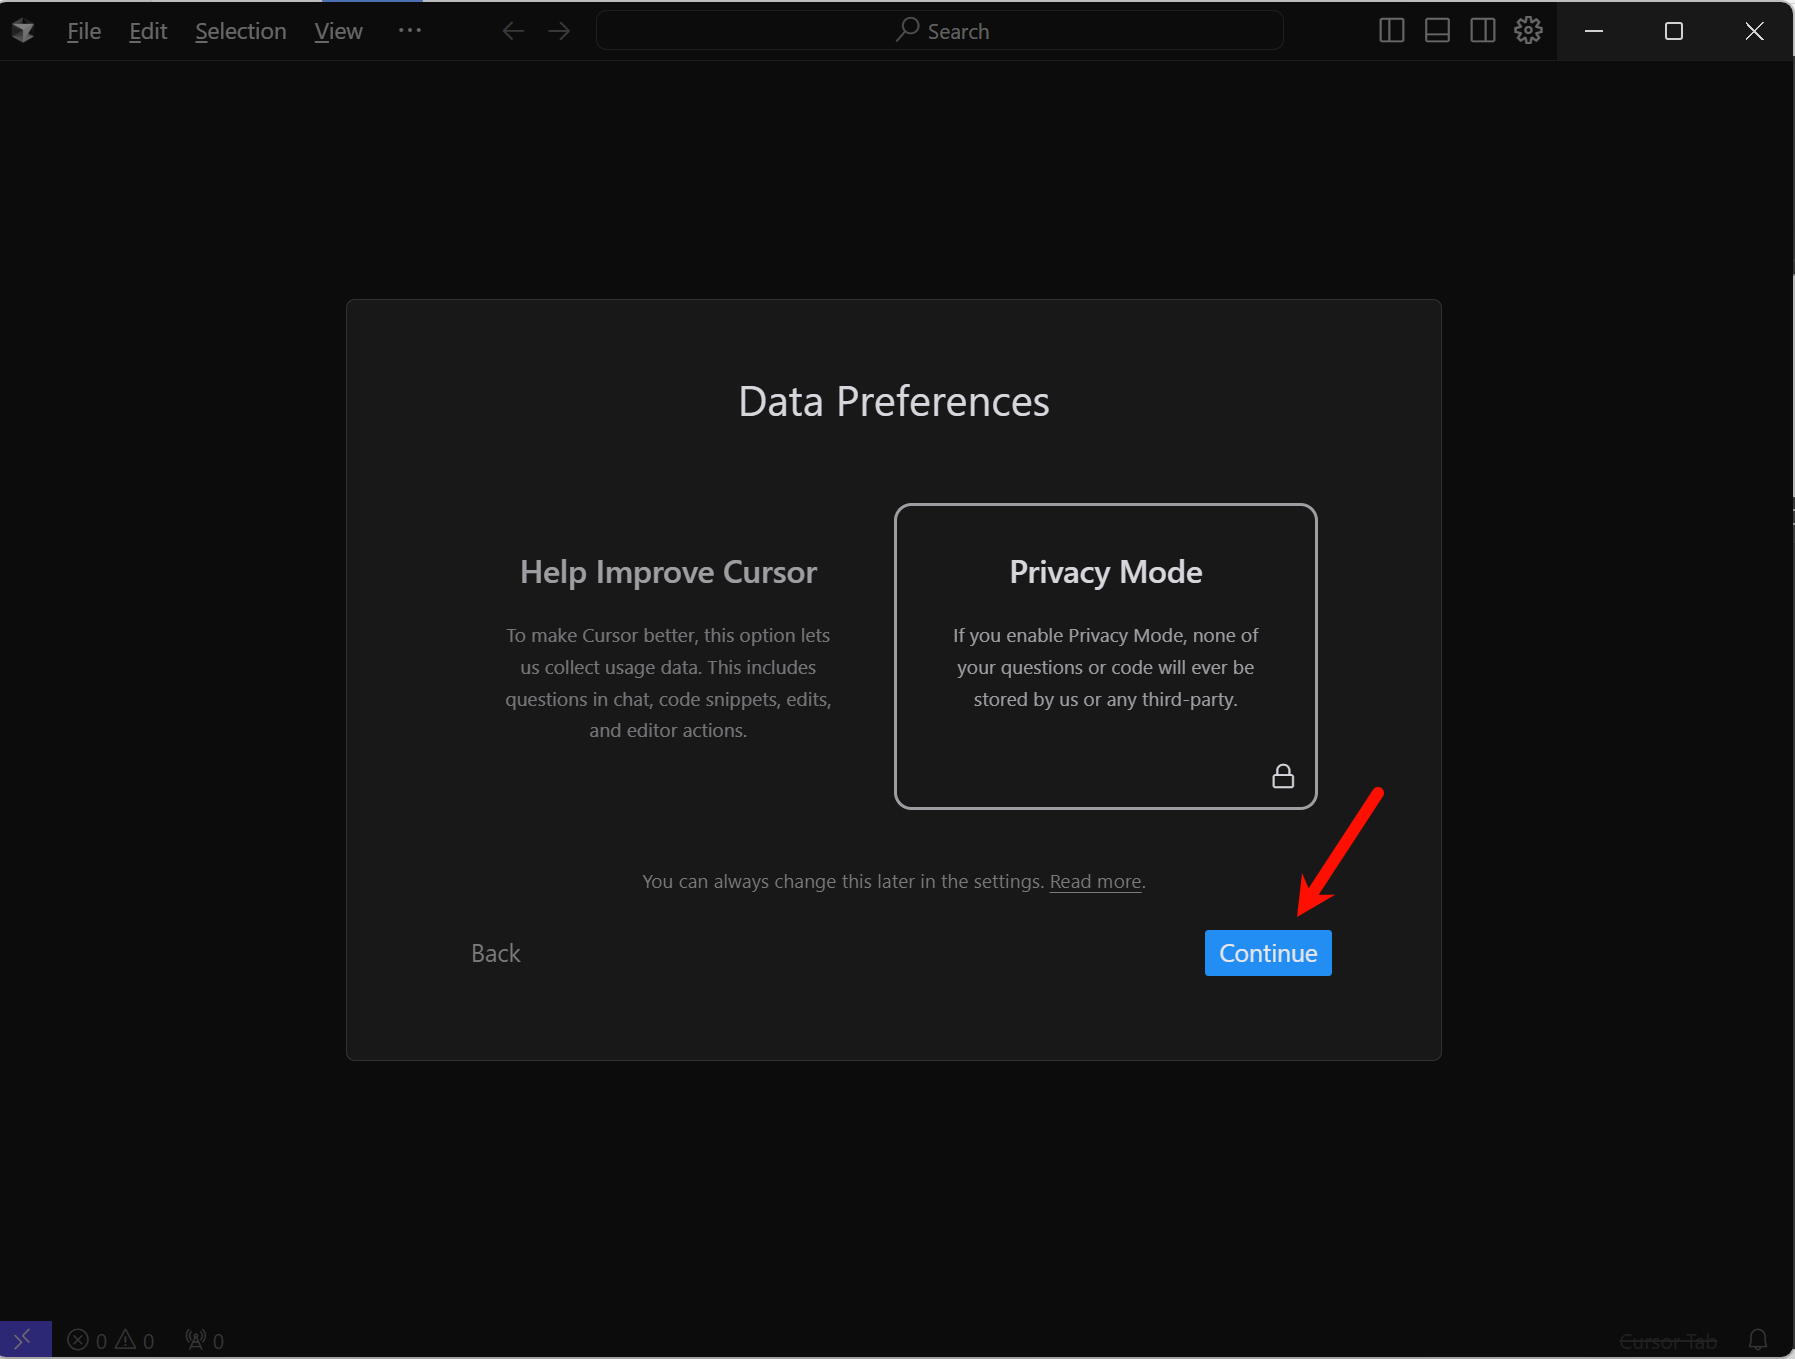
Task: Toggle the primary sidebar layout icon
Action: click(1391, 31)
